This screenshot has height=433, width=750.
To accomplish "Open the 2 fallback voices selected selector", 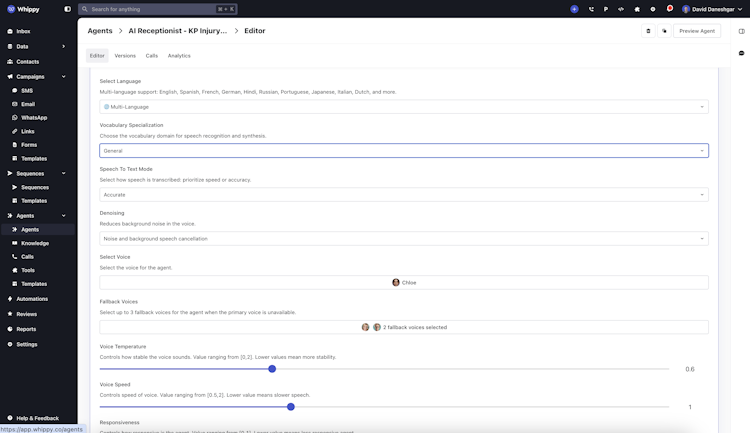I will pos(404,327).
